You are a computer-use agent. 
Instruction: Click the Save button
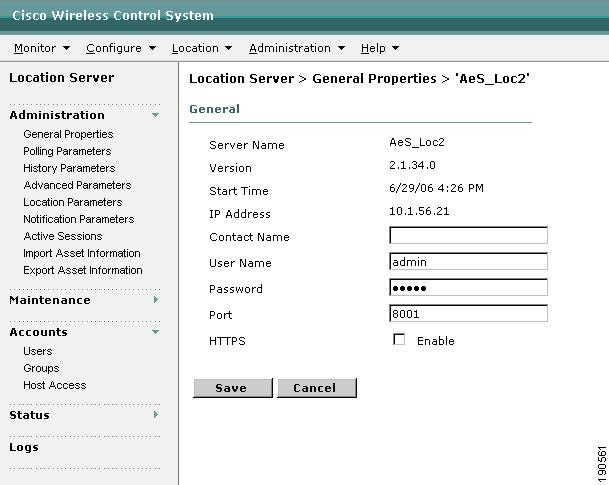tap(233, 388)
